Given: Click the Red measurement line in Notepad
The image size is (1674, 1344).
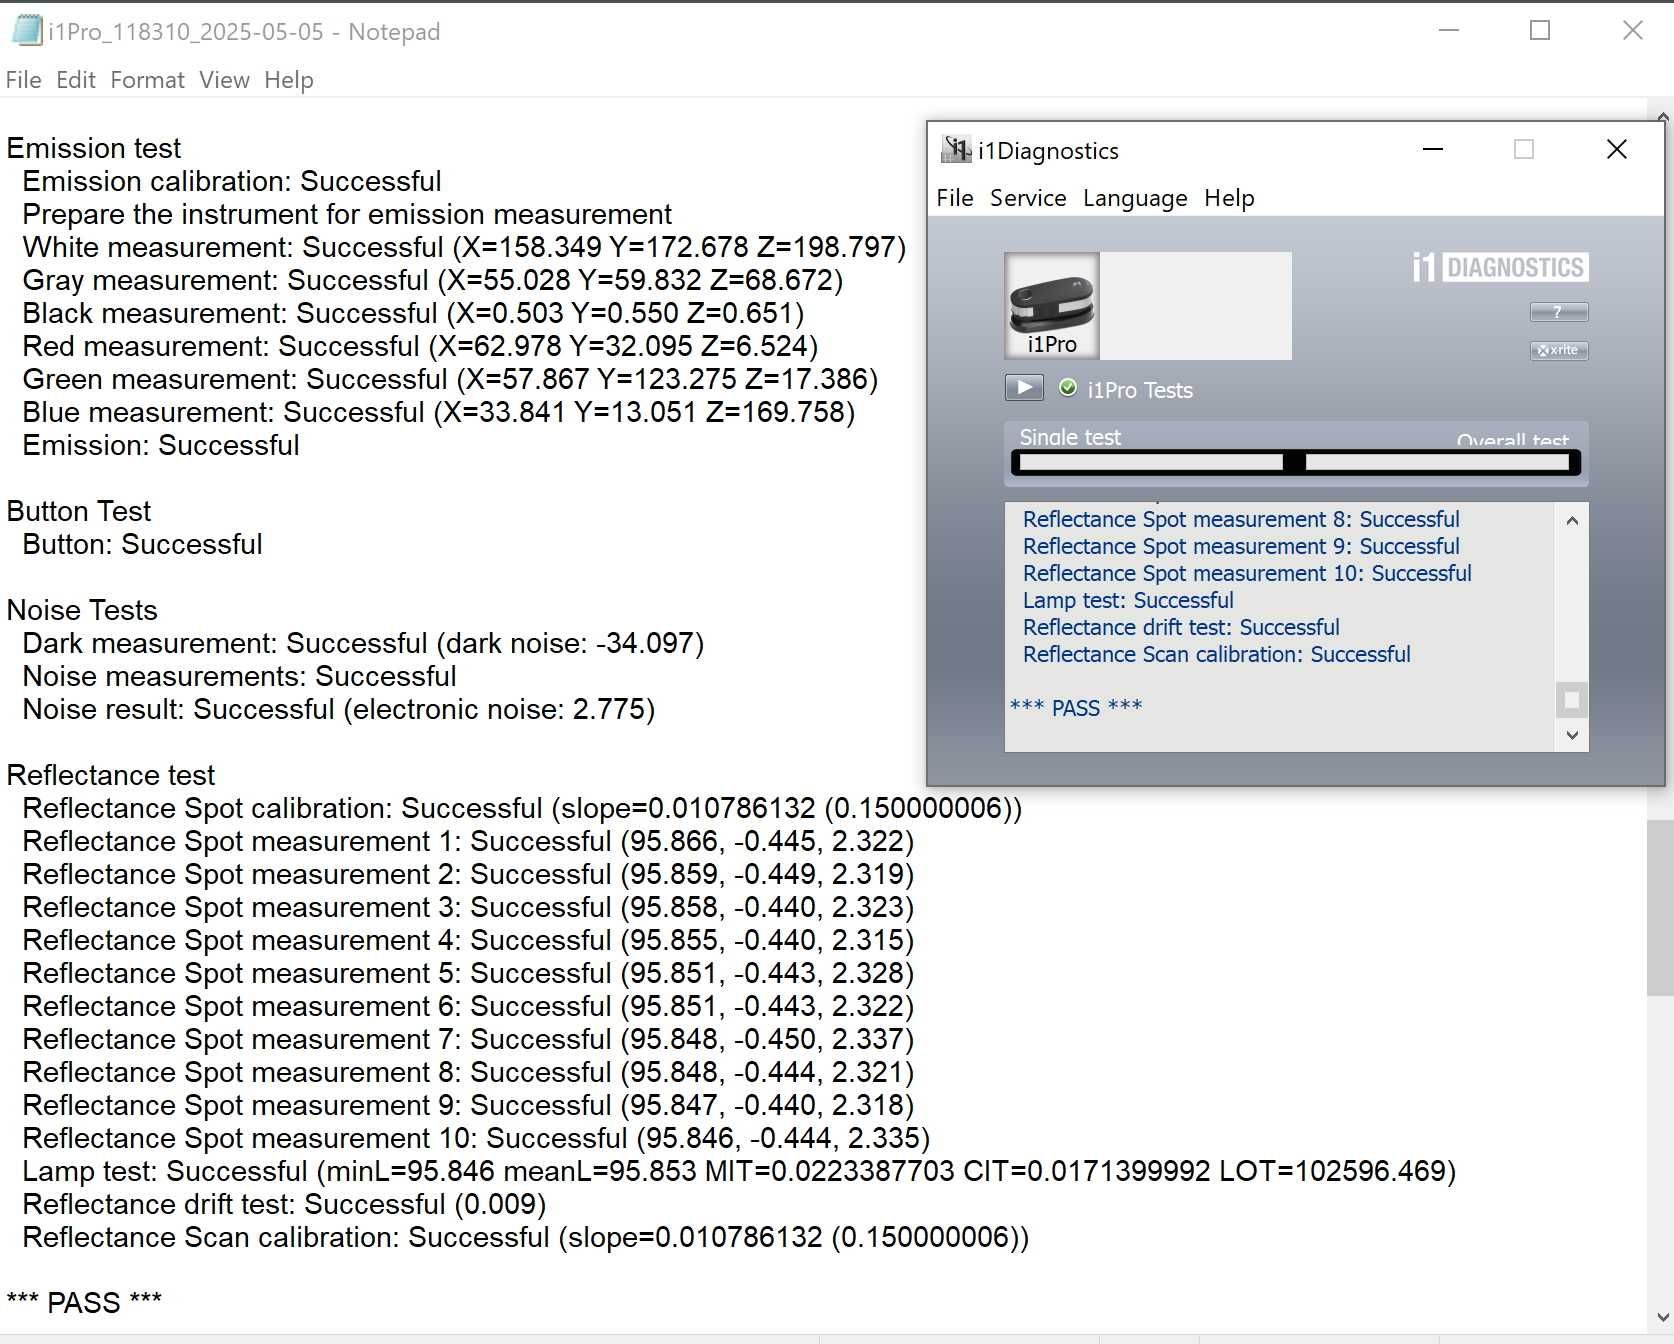Looking at the screenshot, I should click(420, 346).
